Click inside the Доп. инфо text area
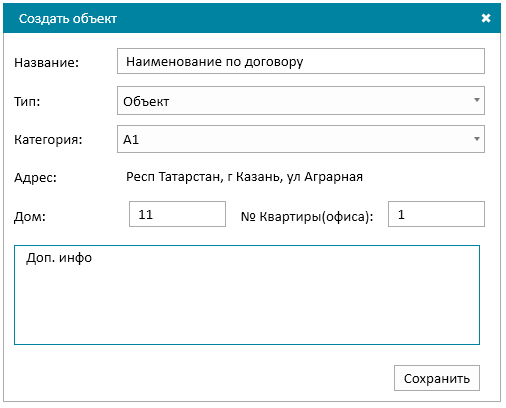This screenshot has height=408, width=506. (247, 295)
